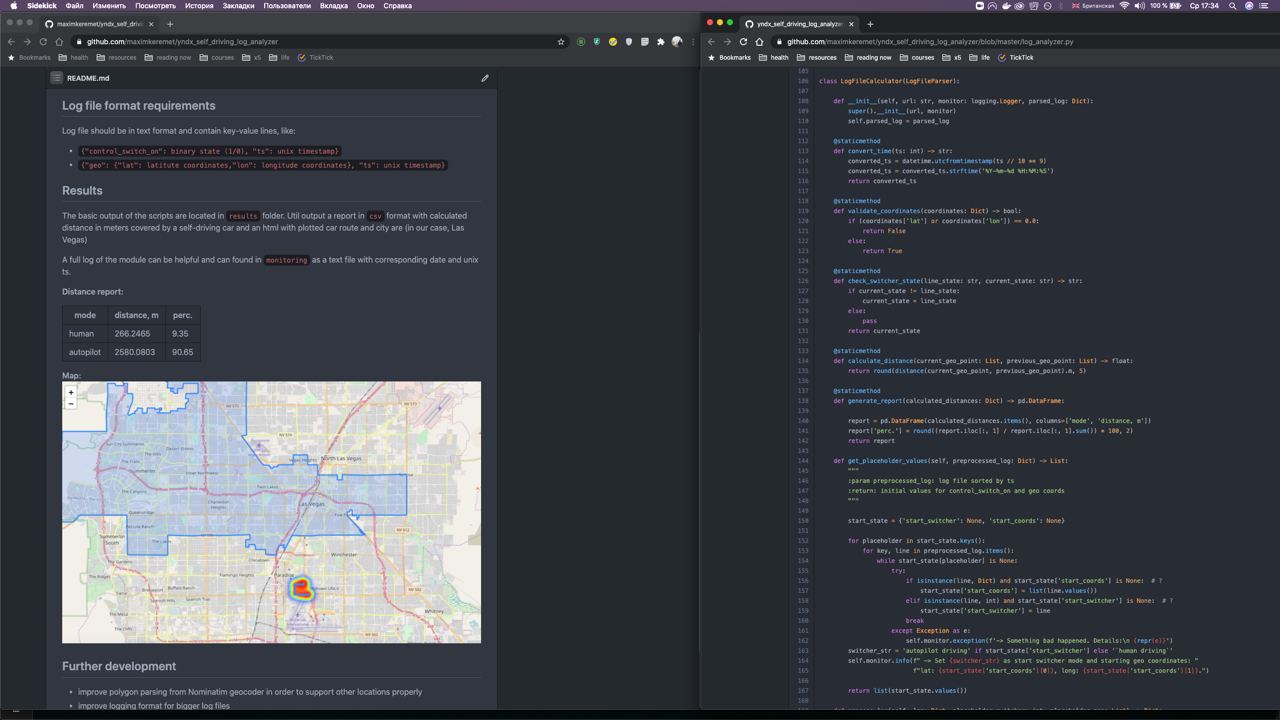Open the 'health' bookmarks folder in left window

click(x=73, y=58)
